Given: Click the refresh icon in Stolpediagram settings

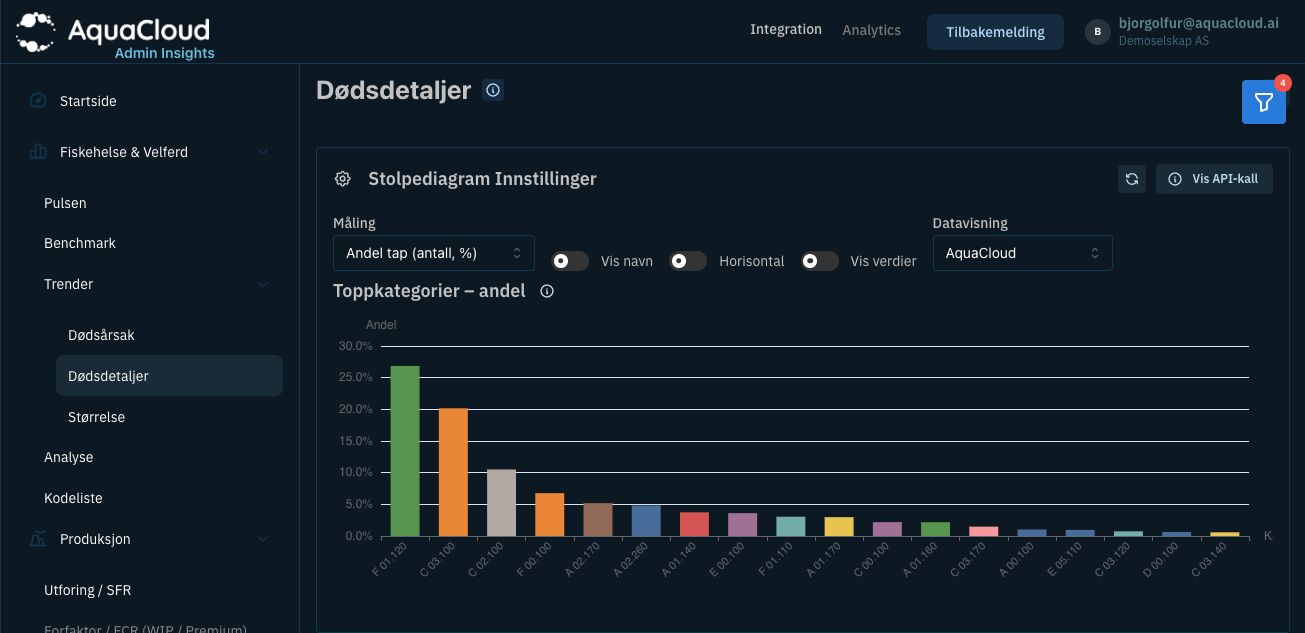Looking at the screenshot, I should (1131, 179).
